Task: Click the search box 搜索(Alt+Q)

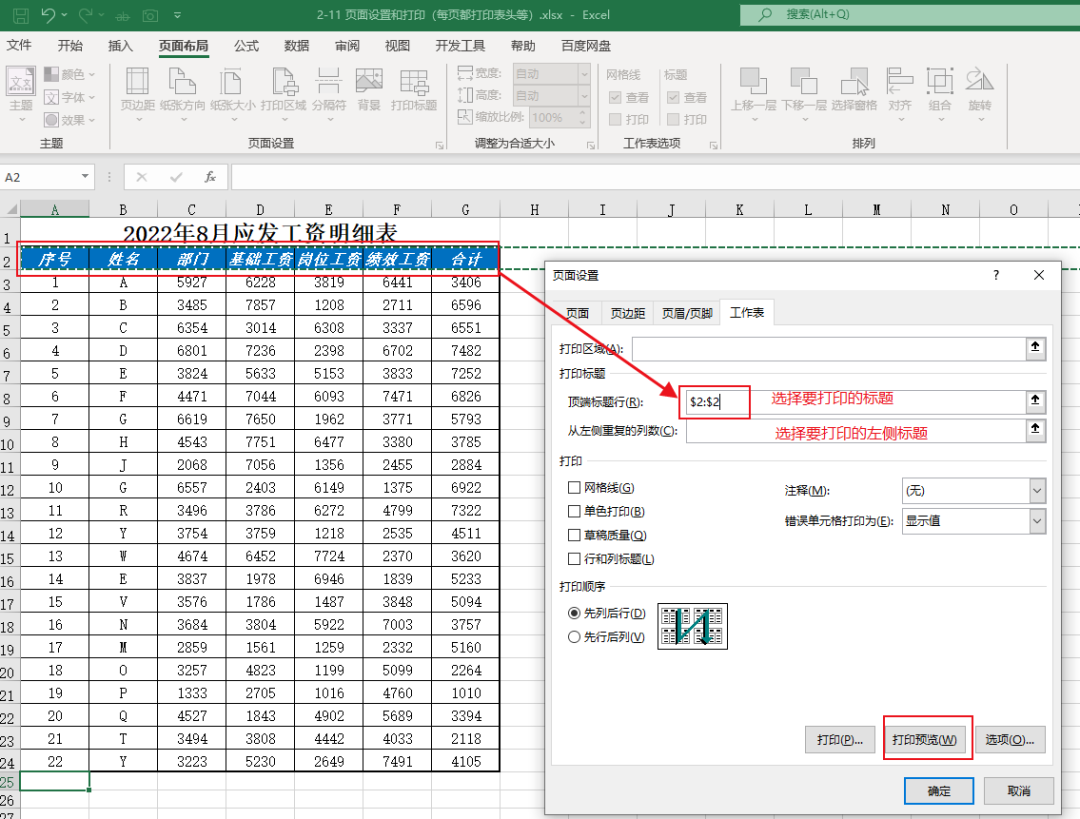Action: tap(910, 14)
